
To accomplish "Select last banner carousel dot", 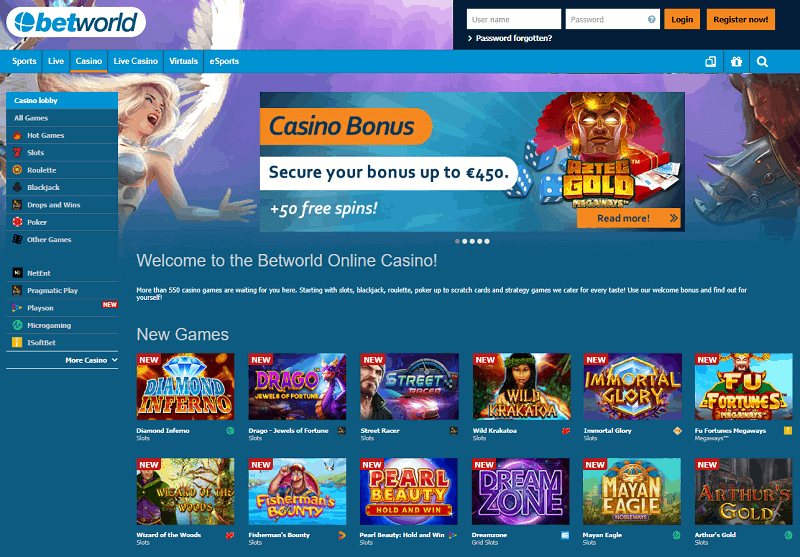I will (x=487, y=241).
